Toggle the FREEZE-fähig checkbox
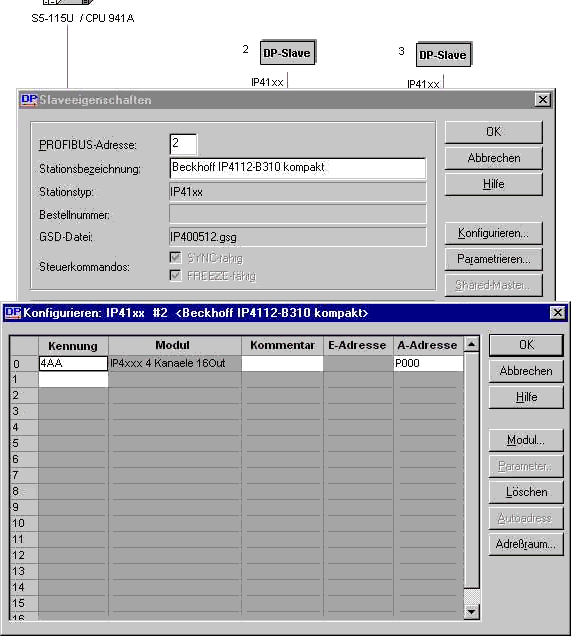Viewport: 572px width, 637px height. (x=176, y=275)
